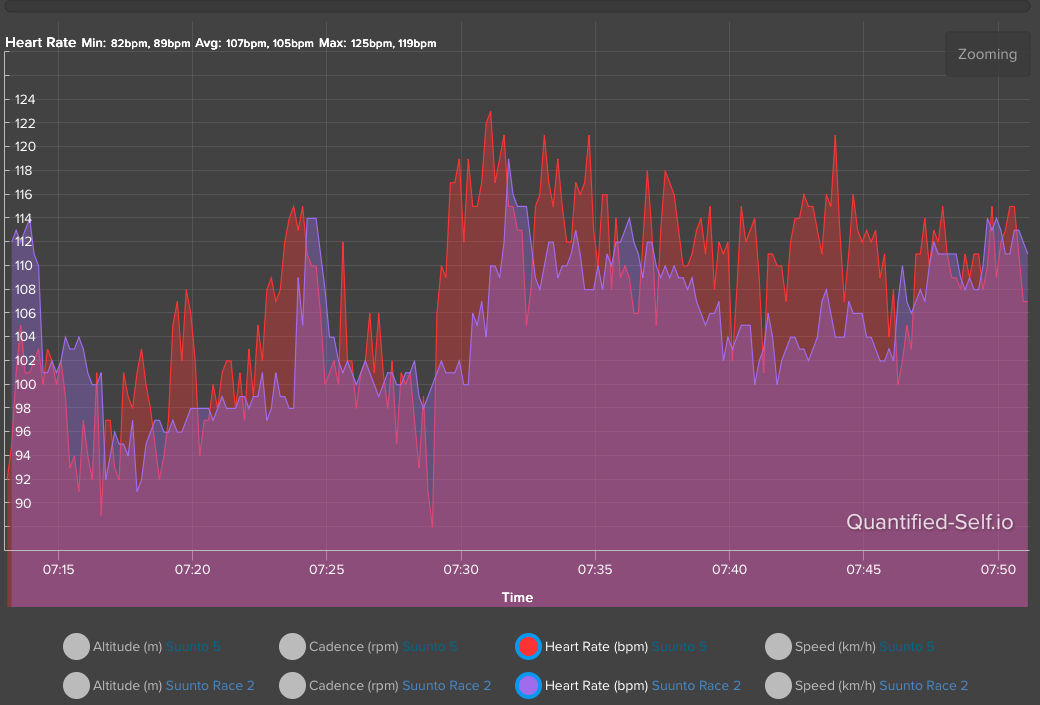
Task: Click the 07:15 time axis label
Action: (58, 569)
